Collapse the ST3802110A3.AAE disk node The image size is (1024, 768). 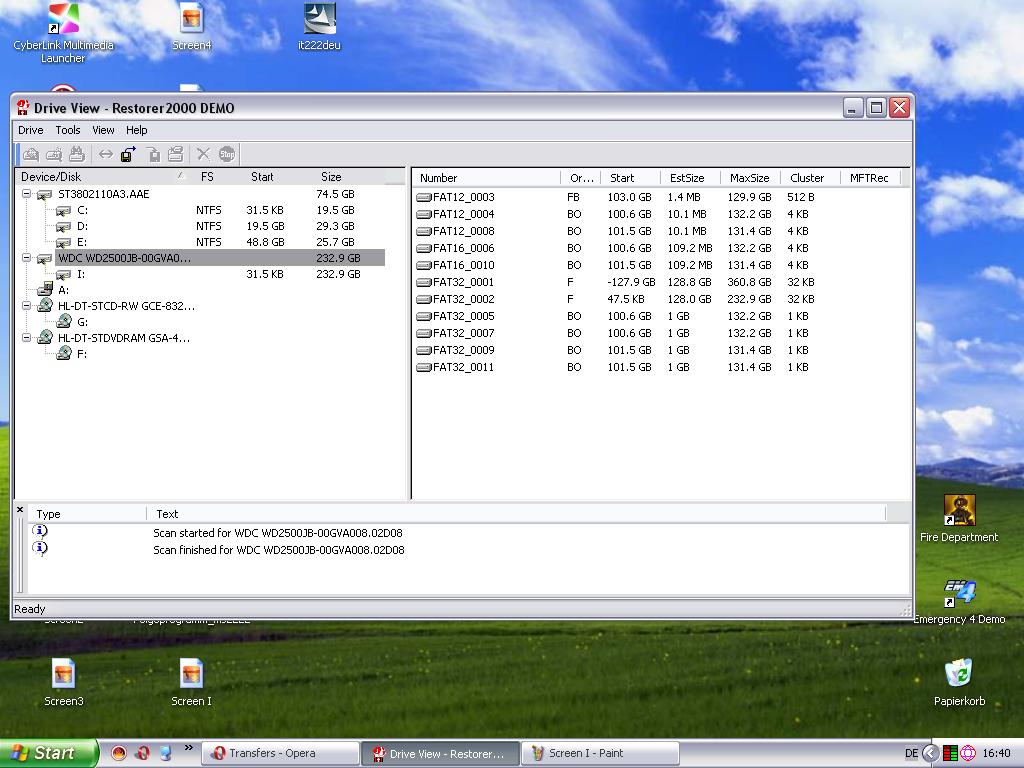[x=27, y=194]
